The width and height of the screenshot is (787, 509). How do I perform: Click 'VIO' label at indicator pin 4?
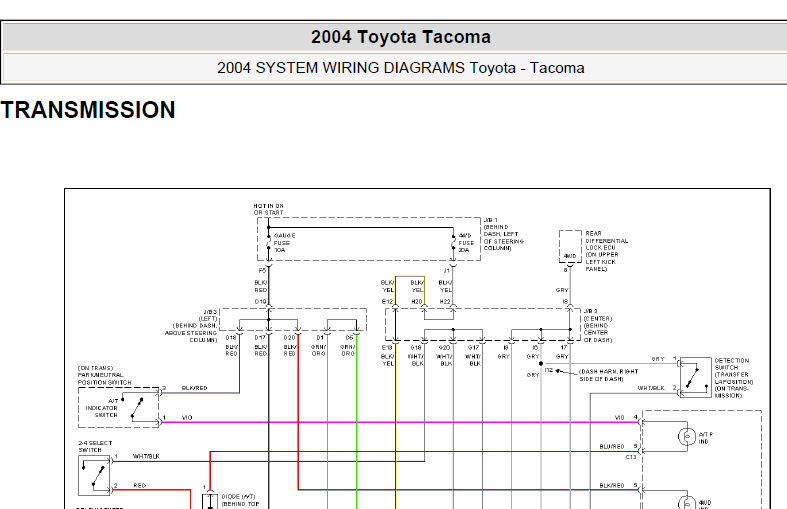point(619,418)
